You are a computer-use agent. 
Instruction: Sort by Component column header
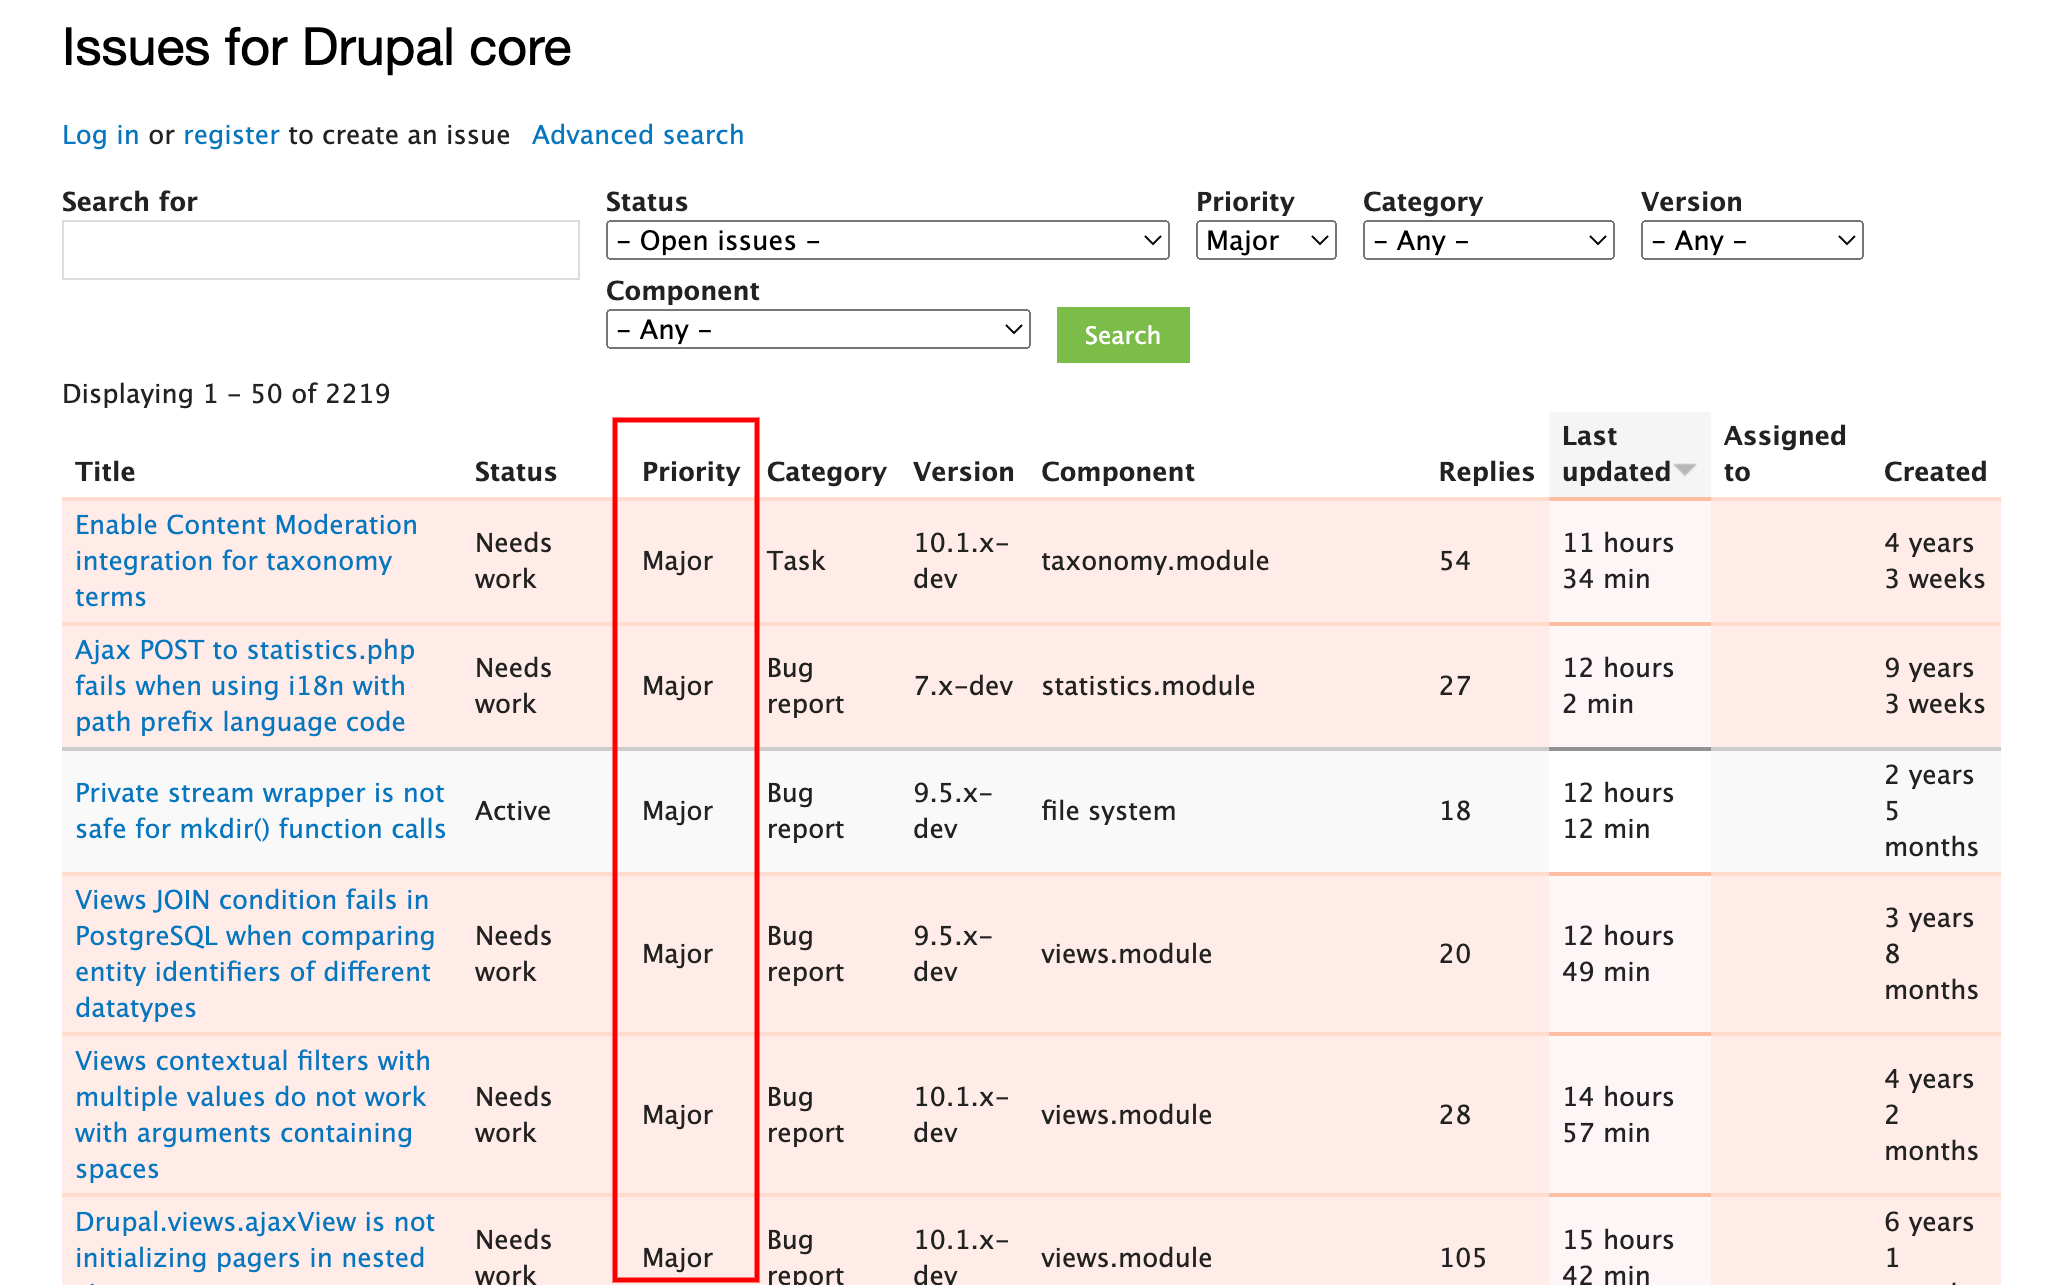1118,472
